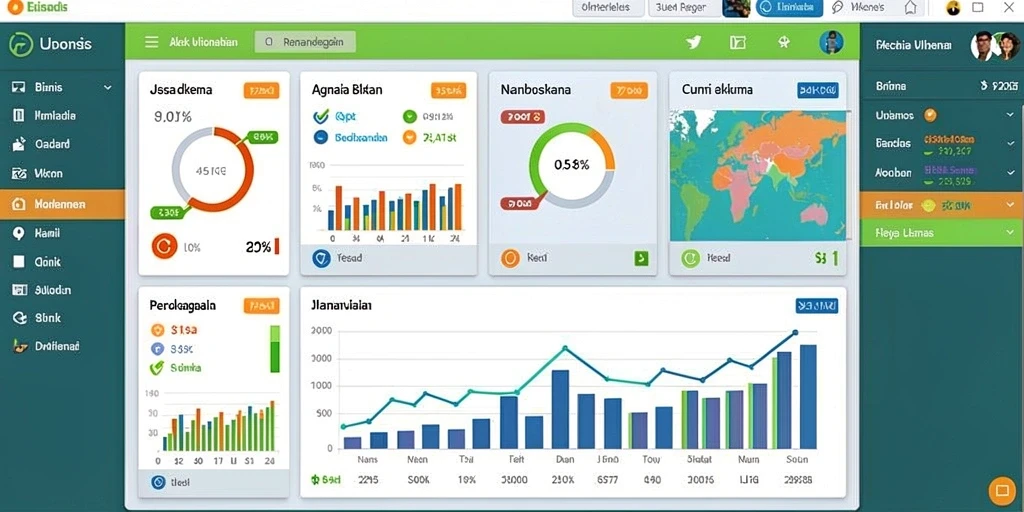Select the Bedkanden radio option
This screenshot has width=1024, height=512.
(x=321, y=137)
